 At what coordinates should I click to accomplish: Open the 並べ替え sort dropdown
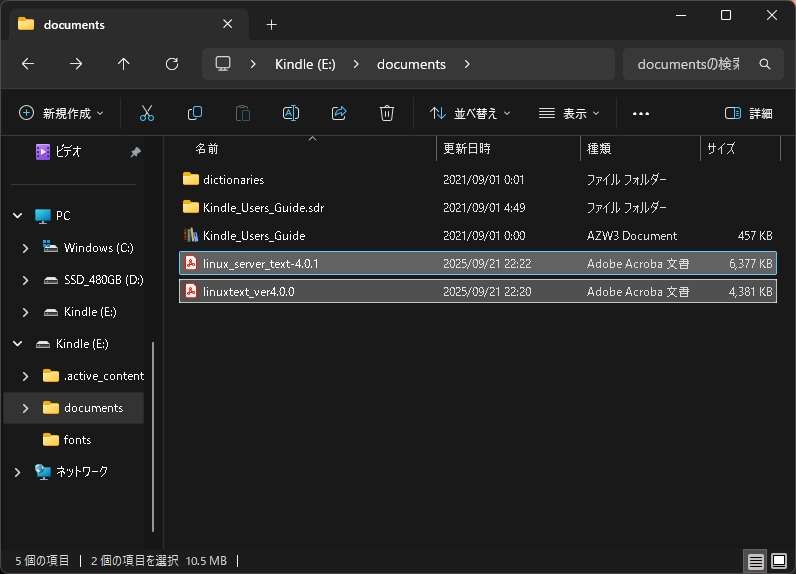click(470, 114)
